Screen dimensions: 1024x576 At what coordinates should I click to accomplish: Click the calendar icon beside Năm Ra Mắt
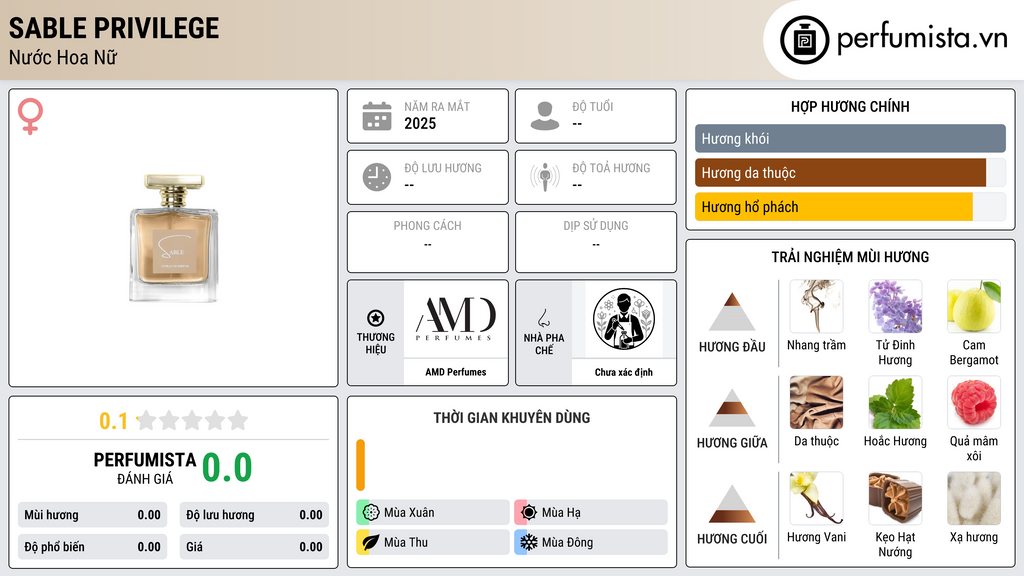pyautogui.click(x=377, y=116)
